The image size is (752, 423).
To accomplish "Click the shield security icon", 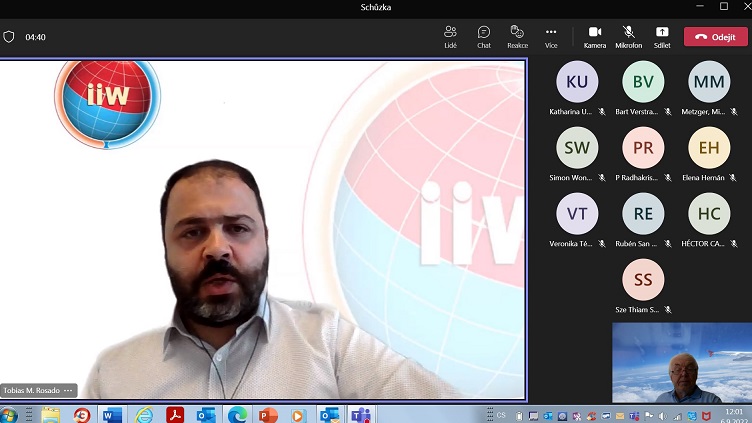I will point(9,37).
